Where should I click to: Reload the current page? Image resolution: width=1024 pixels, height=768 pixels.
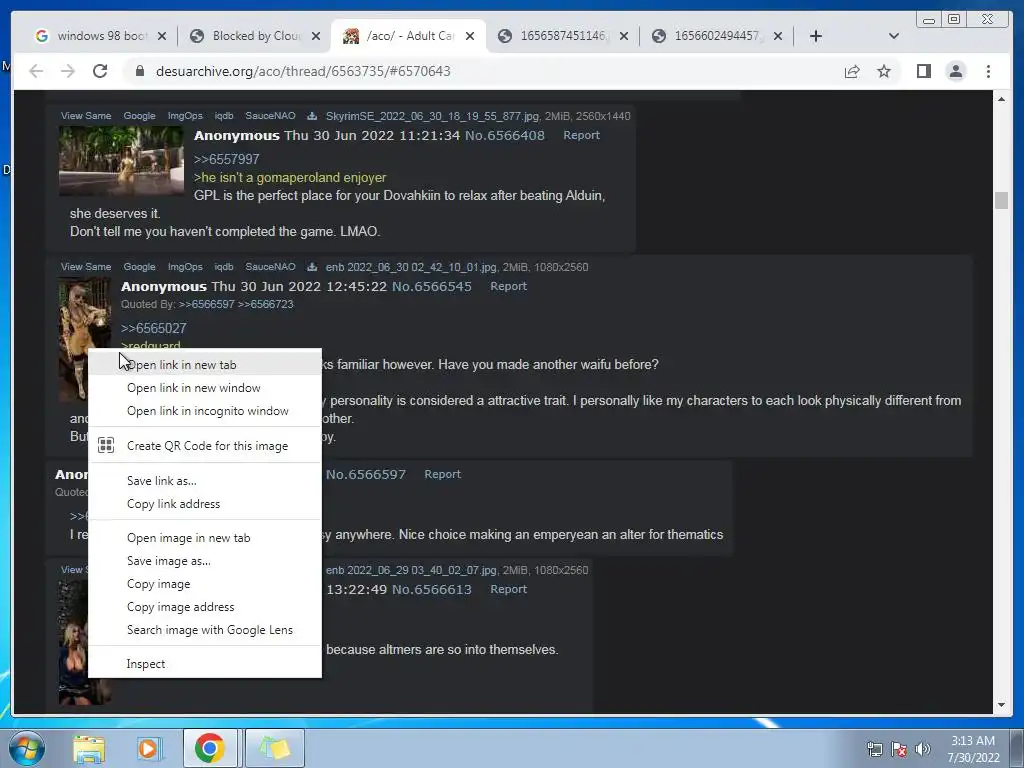pos(100,71)
